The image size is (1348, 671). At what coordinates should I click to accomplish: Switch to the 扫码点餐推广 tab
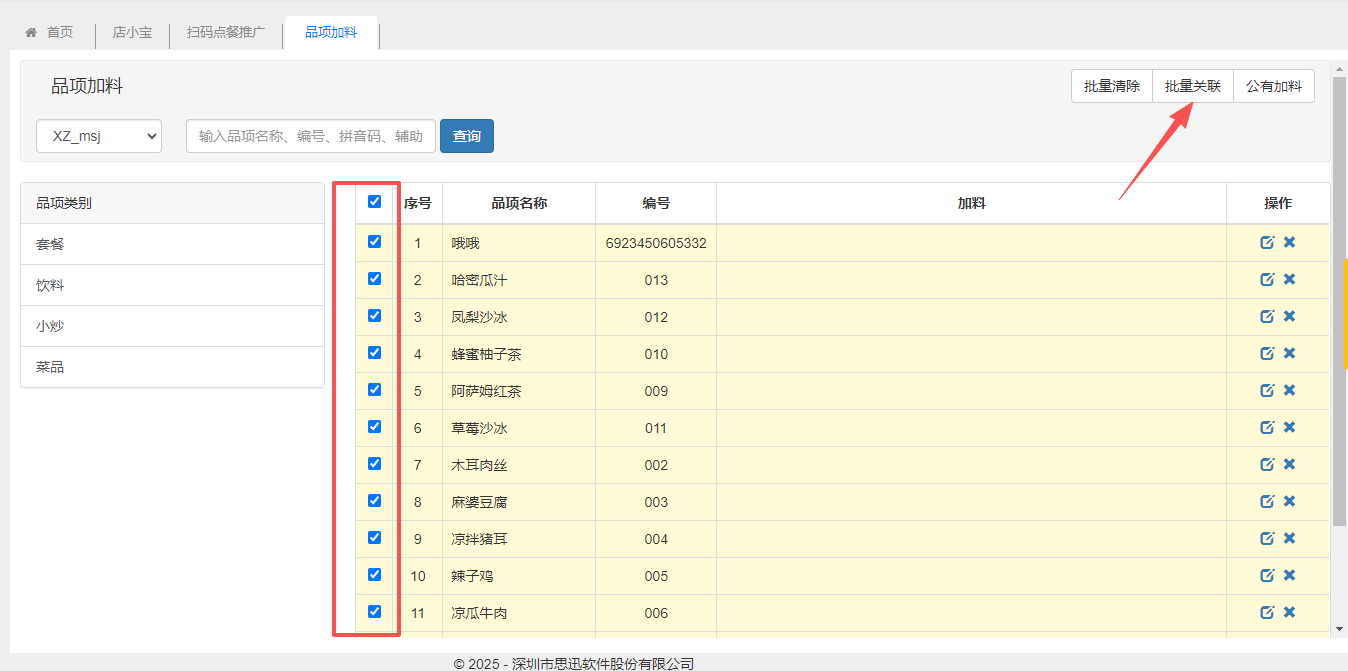click(226, 32)
